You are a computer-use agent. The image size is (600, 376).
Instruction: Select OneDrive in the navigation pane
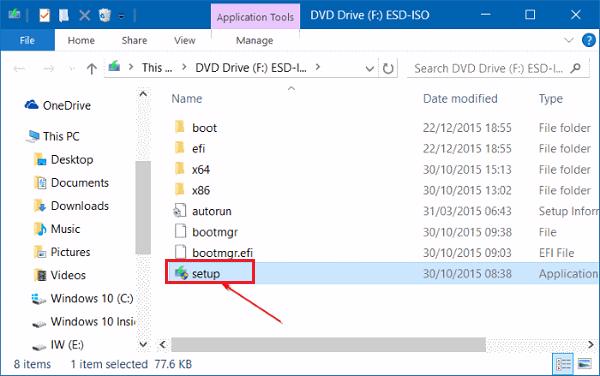pos(58,105)
